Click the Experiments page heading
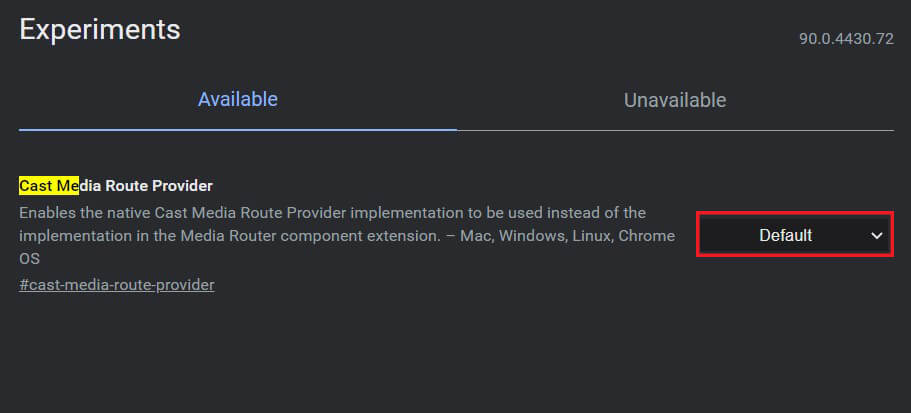This screenshot has width=911, height=413. point(100,29)
